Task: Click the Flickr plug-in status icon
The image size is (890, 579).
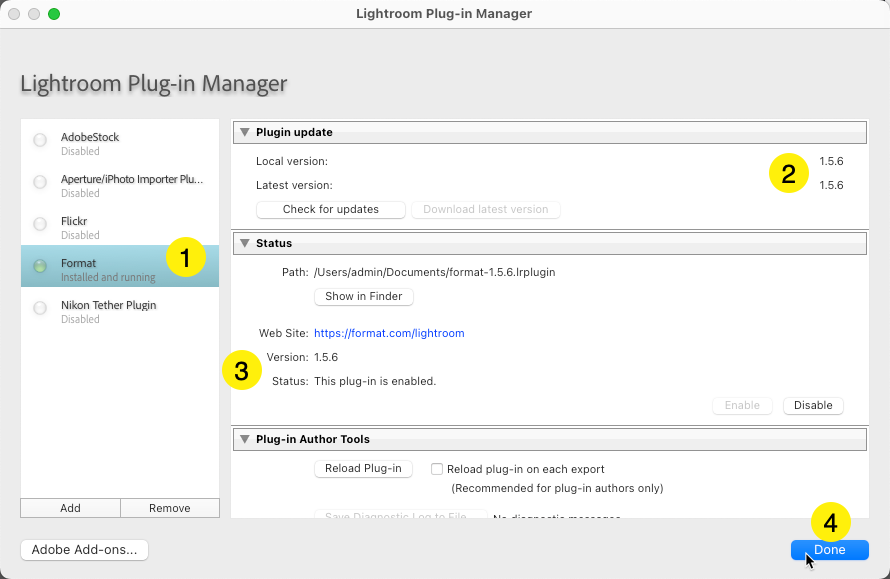Action: coord(40,224)
